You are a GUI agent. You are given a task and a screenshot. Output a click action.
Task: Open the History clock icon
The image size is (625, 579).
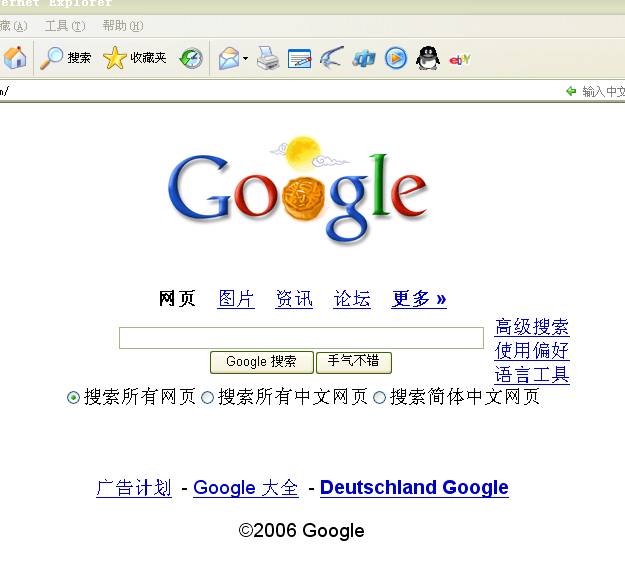[x=191, y=59]
